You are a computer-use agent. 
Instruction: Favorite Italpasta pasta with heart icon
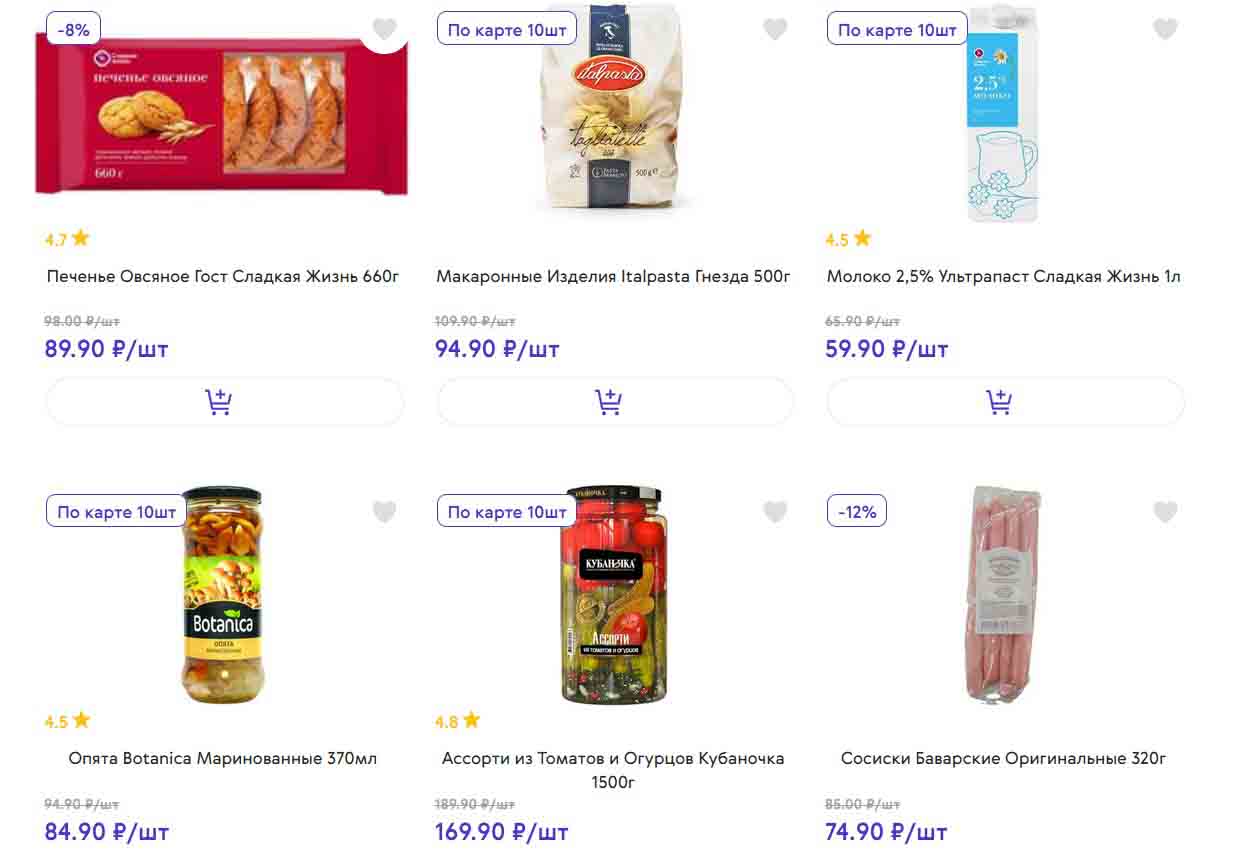775,29
